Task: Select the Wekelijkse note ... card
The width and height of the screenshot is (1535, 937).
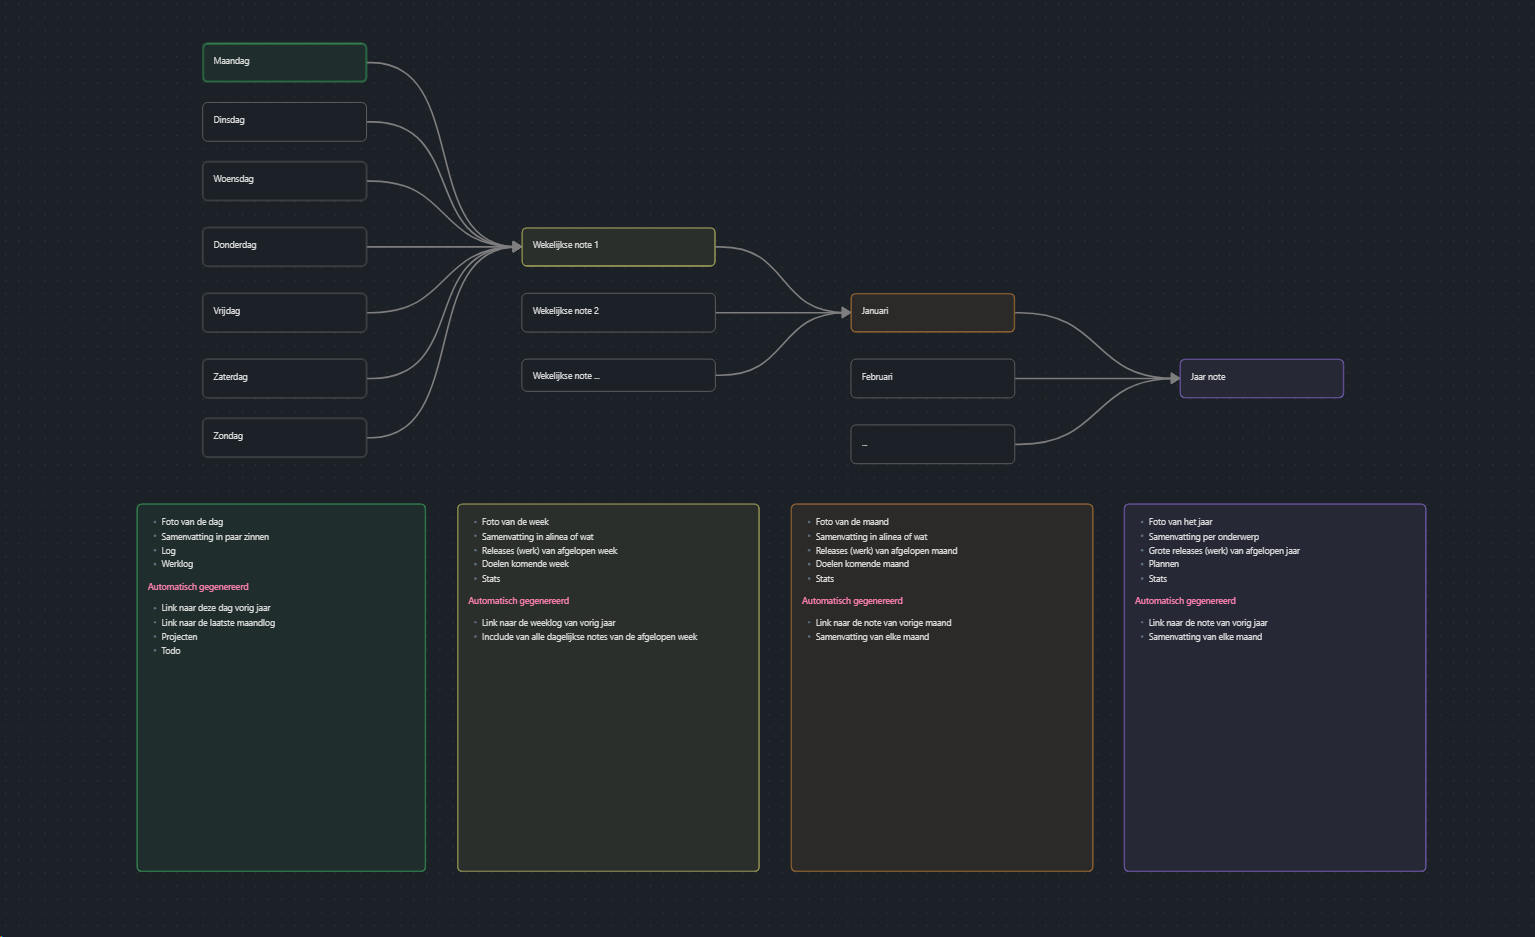Action: pyautogui.click(x=618, y=376)
